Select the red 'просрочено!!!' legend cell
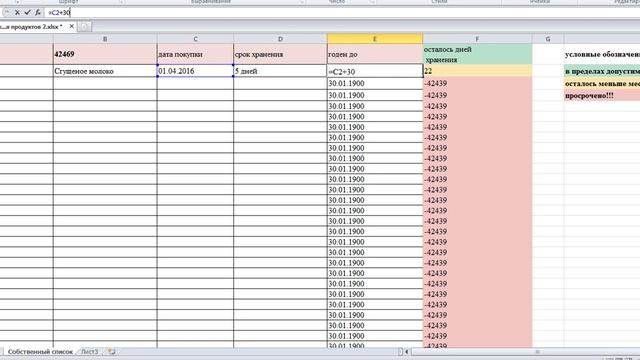This screenshot has height=360, width=640. point(602,96)
